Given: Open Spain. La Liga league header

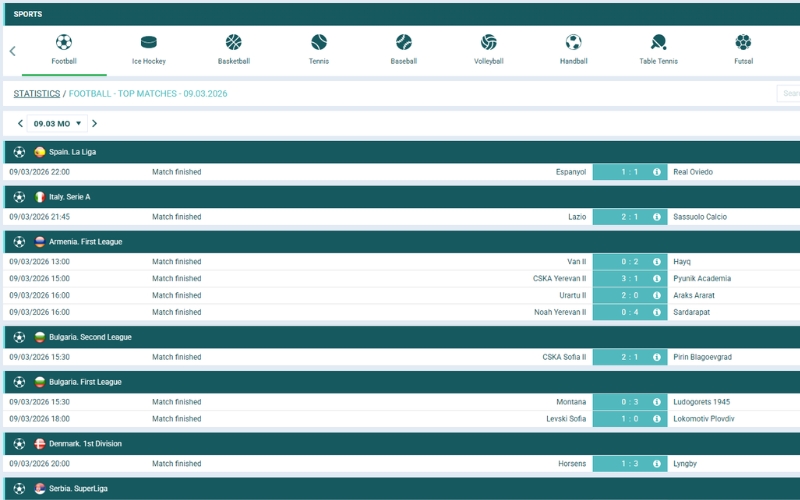Looking at the screenshot, I should click(x=402, y=152).
